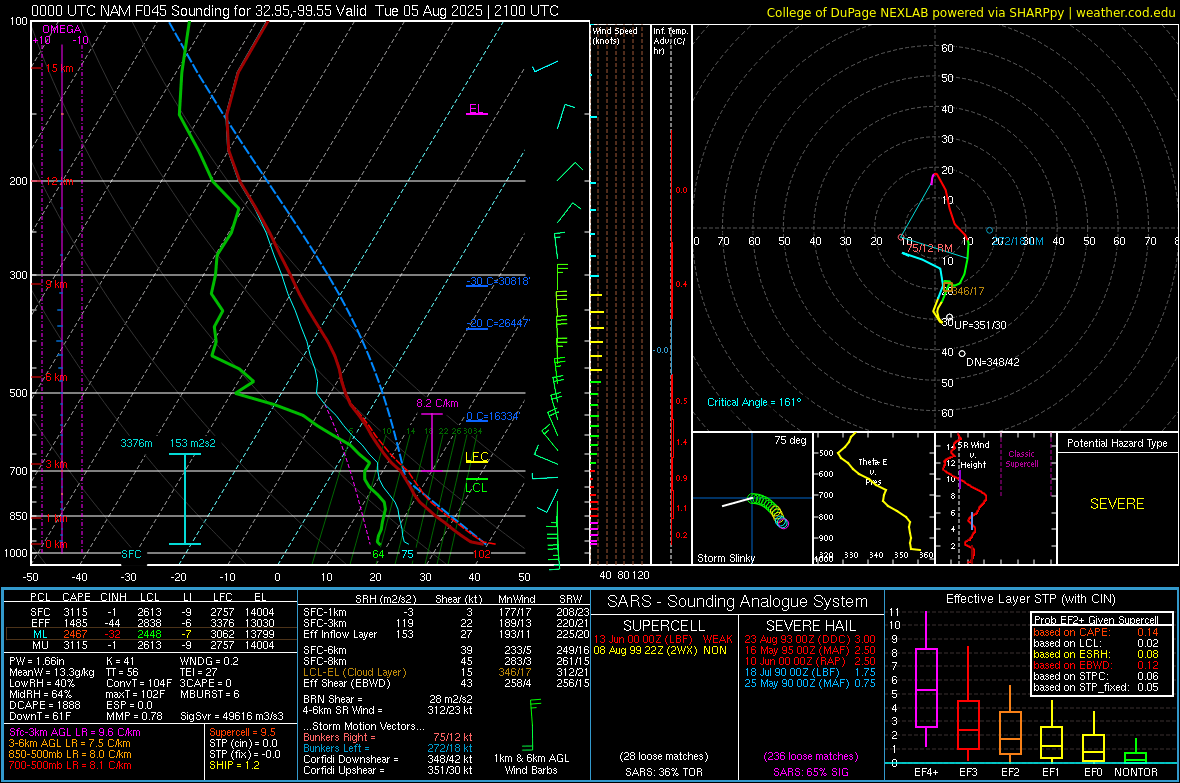The width and height of the screenshot is (1180, 783).
Task: Click the SEVERE HAIL analogue column header
Action: click(809, 626)
